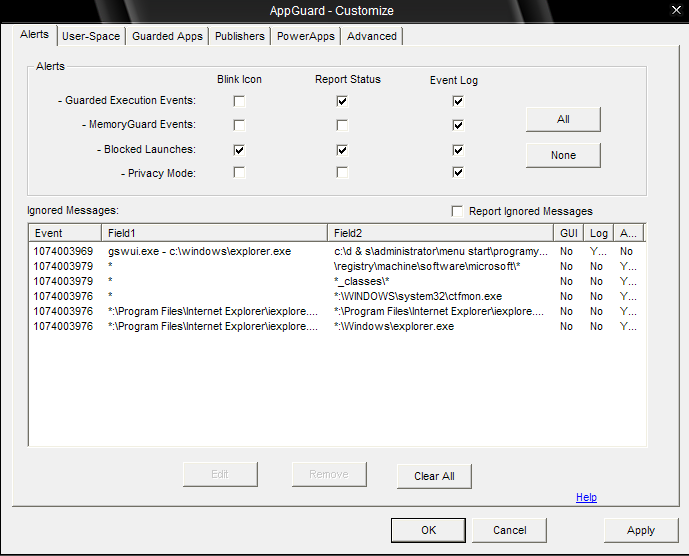Sort by the Field2 column header

point(440,233)
